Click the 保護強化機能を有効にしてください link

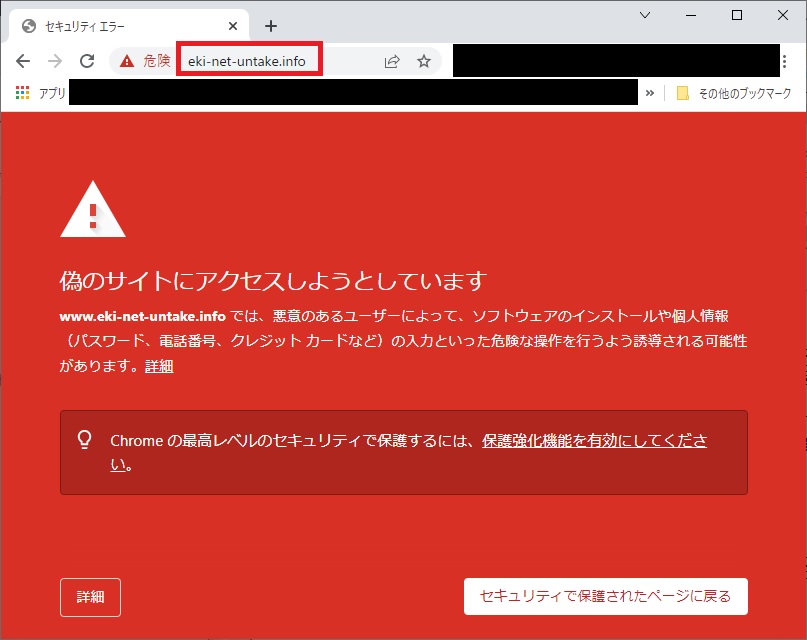[594, 441]
